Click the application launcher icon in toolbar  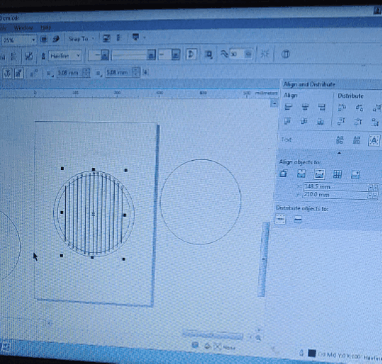click(x=136, y=37)
